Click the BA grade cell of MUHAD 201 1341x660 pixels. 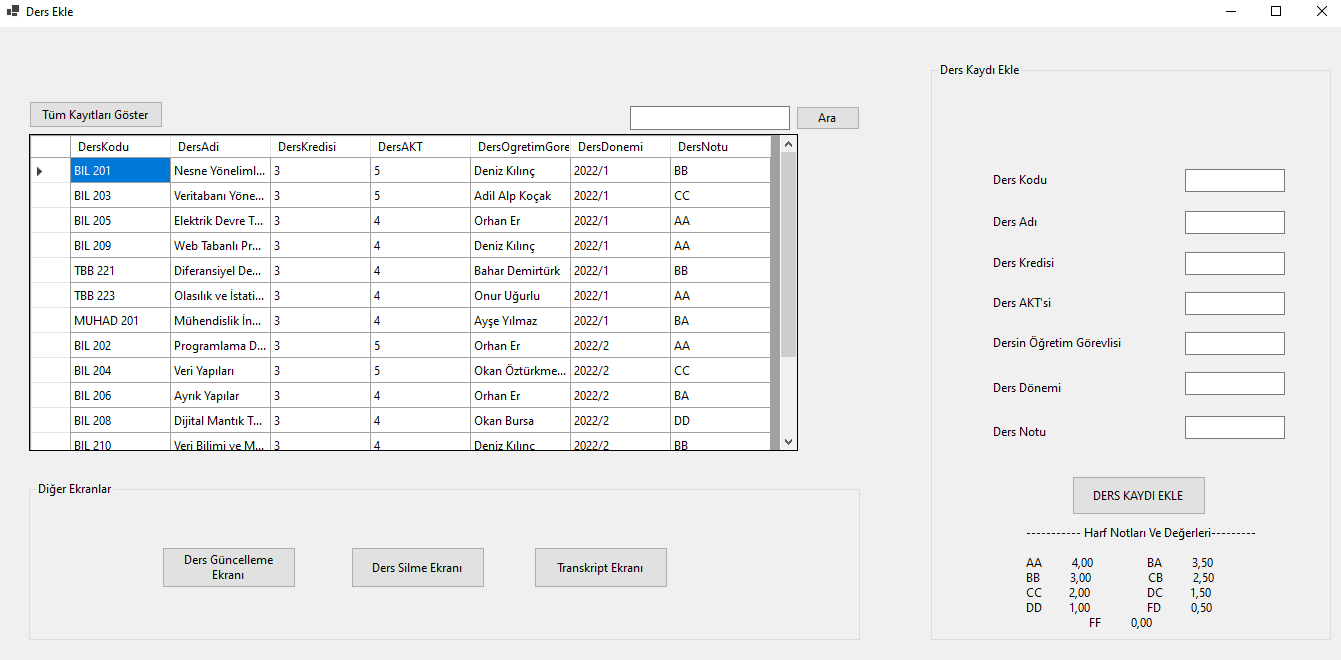pos(721,321)
